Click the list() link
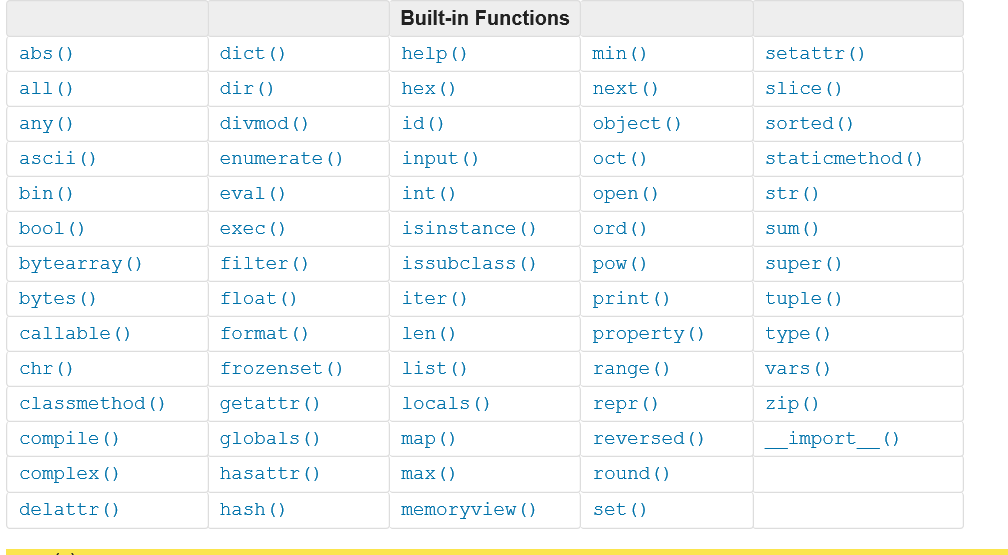 435,368
